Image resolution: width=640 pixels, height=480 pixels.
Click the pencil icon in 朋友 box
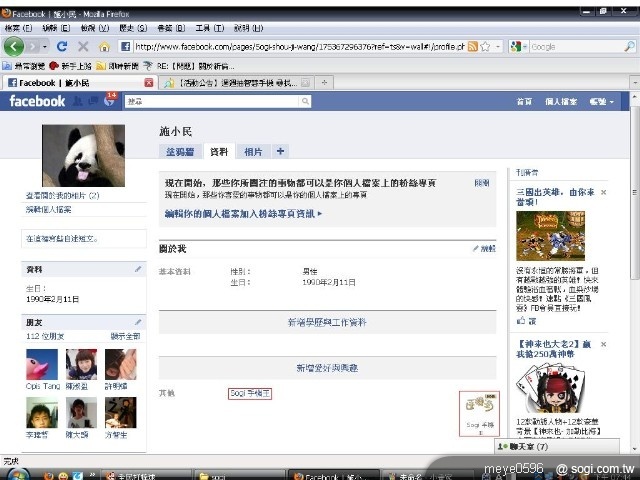[x=138, y=322]
